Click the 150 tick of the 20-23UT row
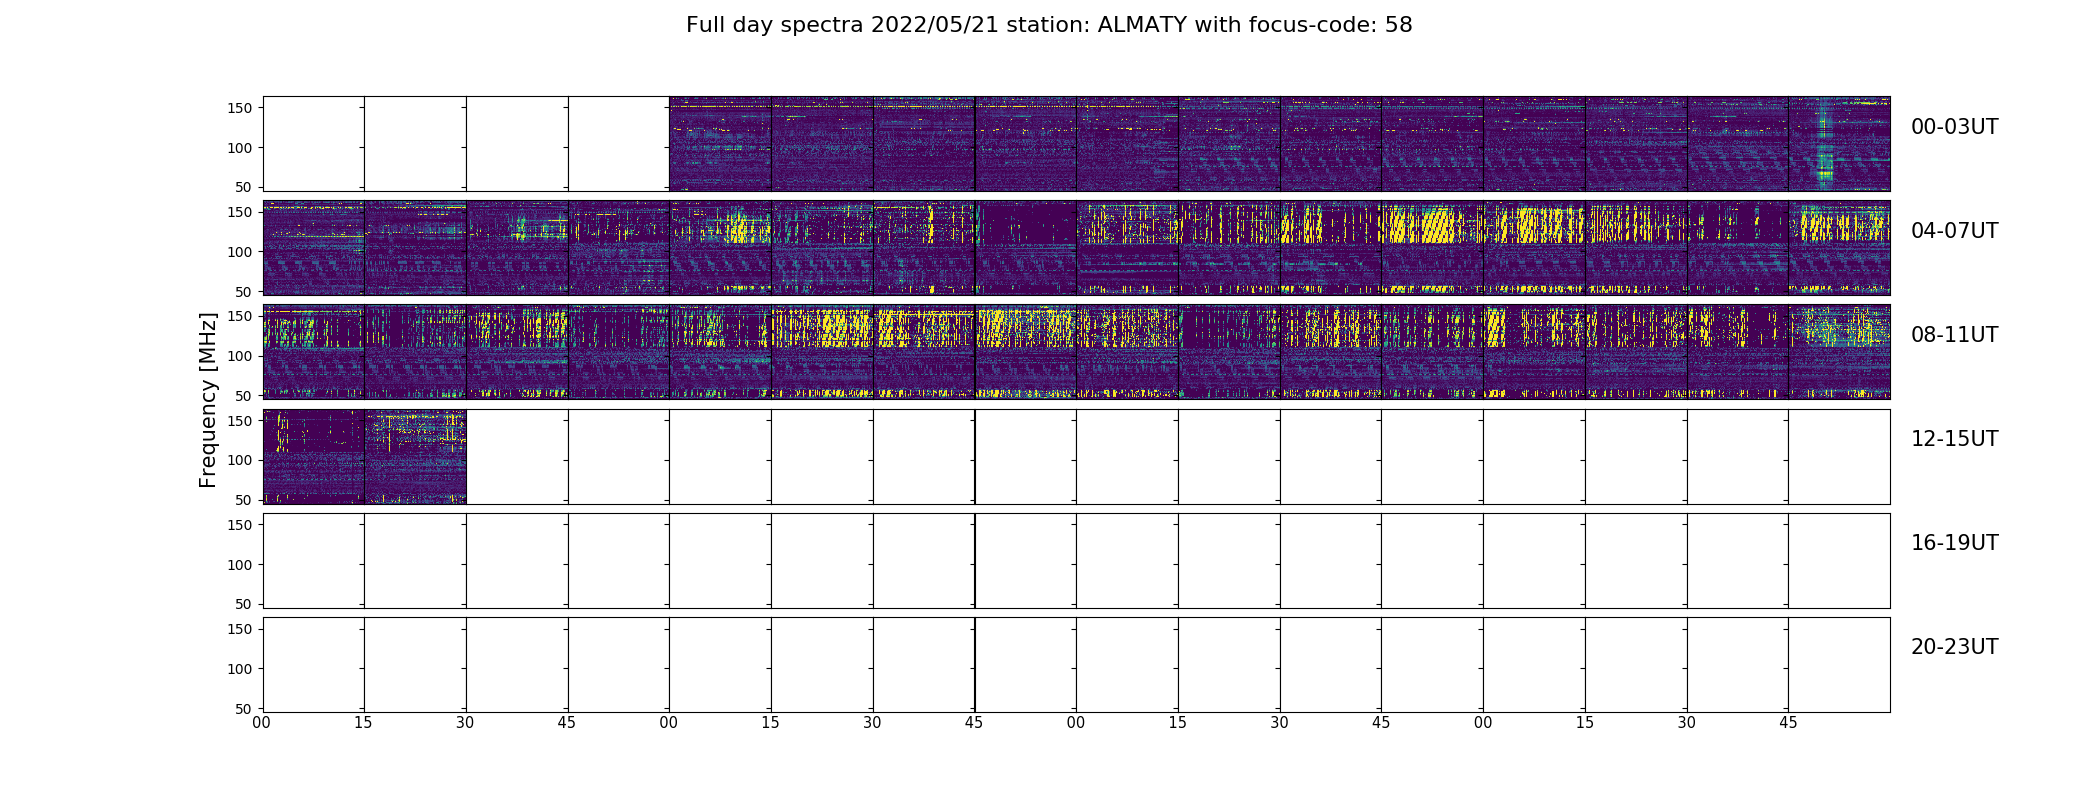This screenshot has height=800, width=2100. click(241, 629)
